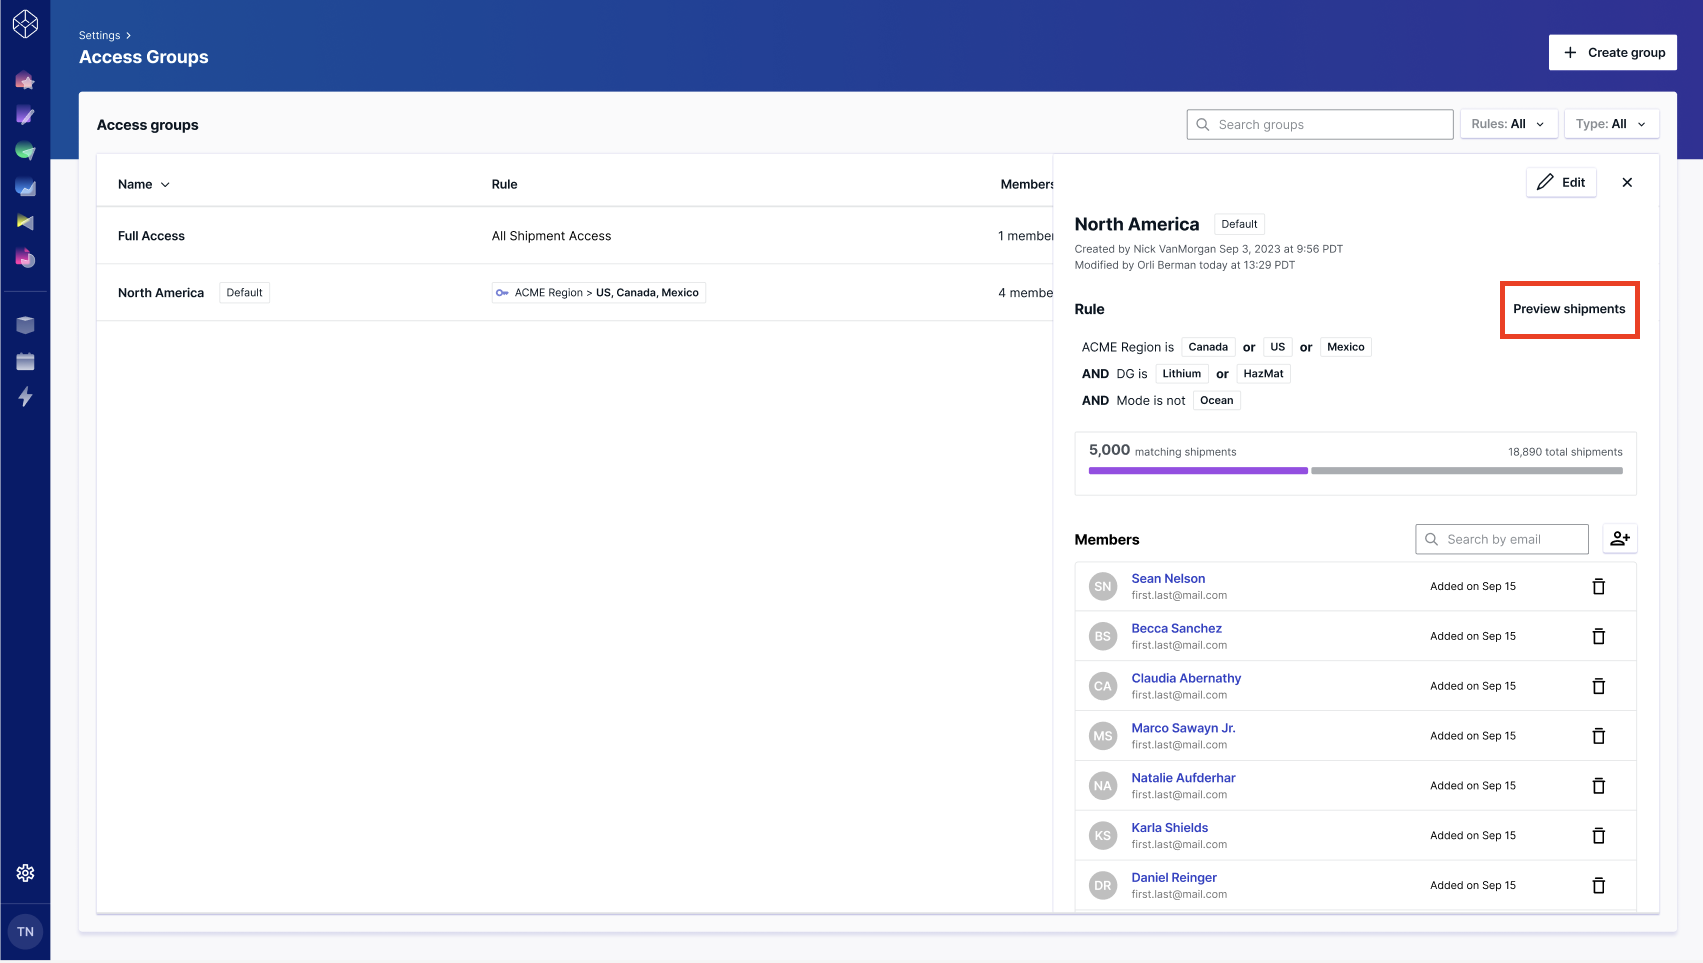Screen dimensions: 1703x963
Task: Click the CA avatar for Claudia Abernathy
Action: (1103, 686)
